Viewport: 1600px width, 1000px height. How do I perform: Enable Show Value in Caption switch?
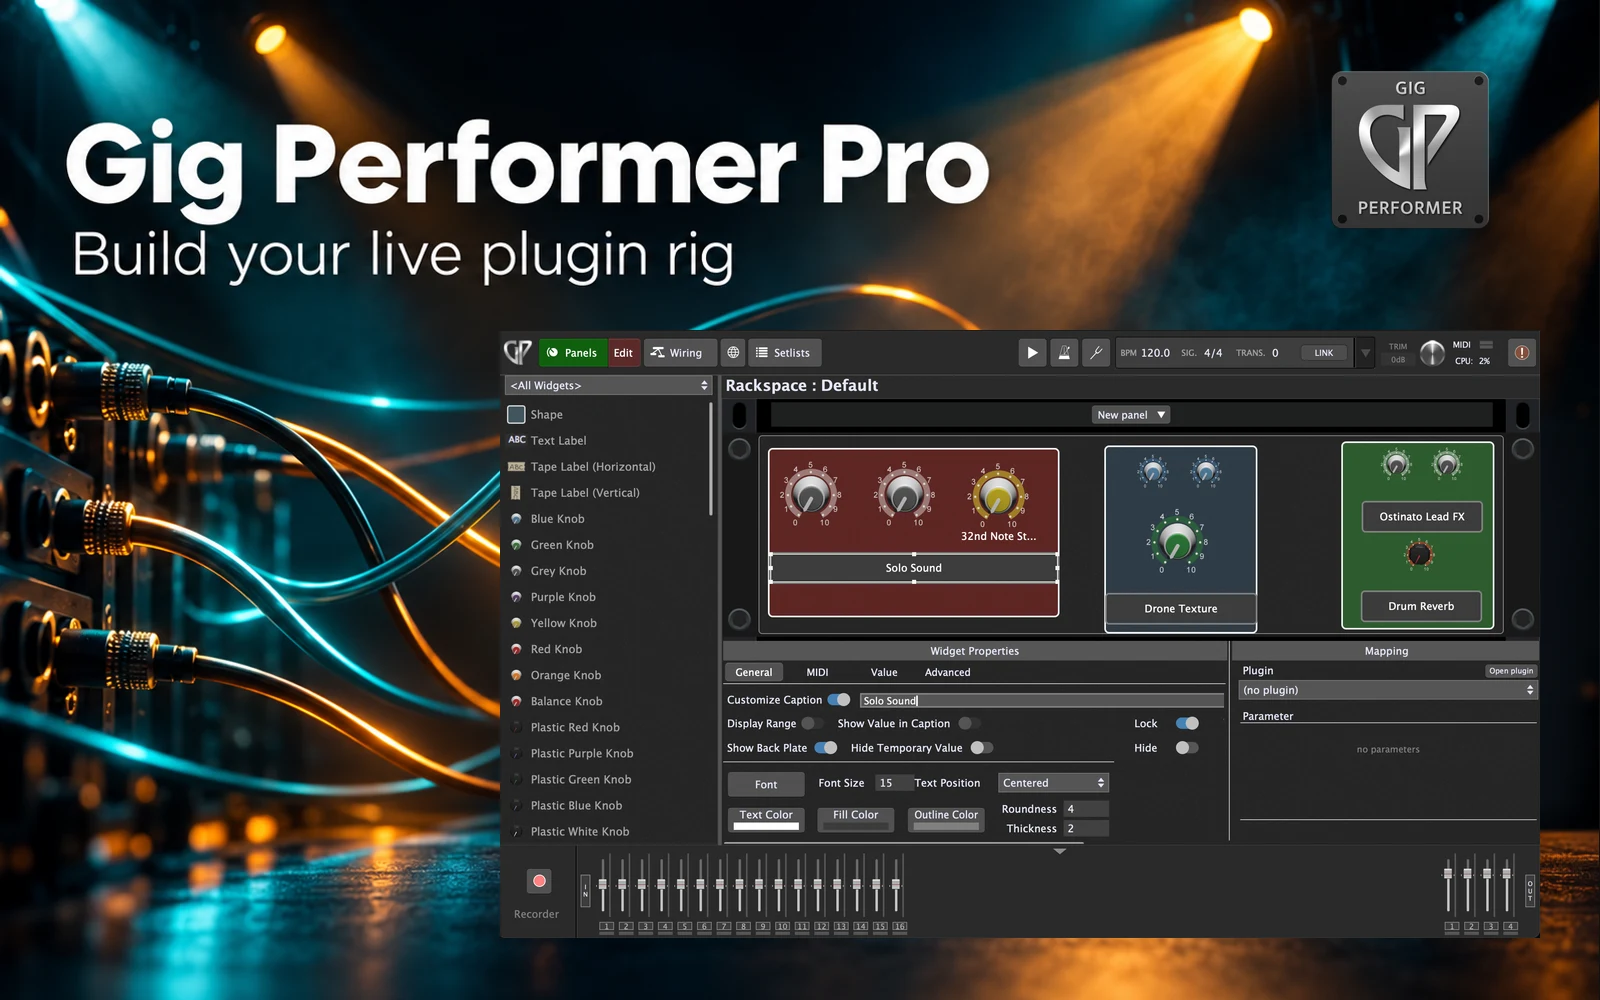[x=969, y=723]
